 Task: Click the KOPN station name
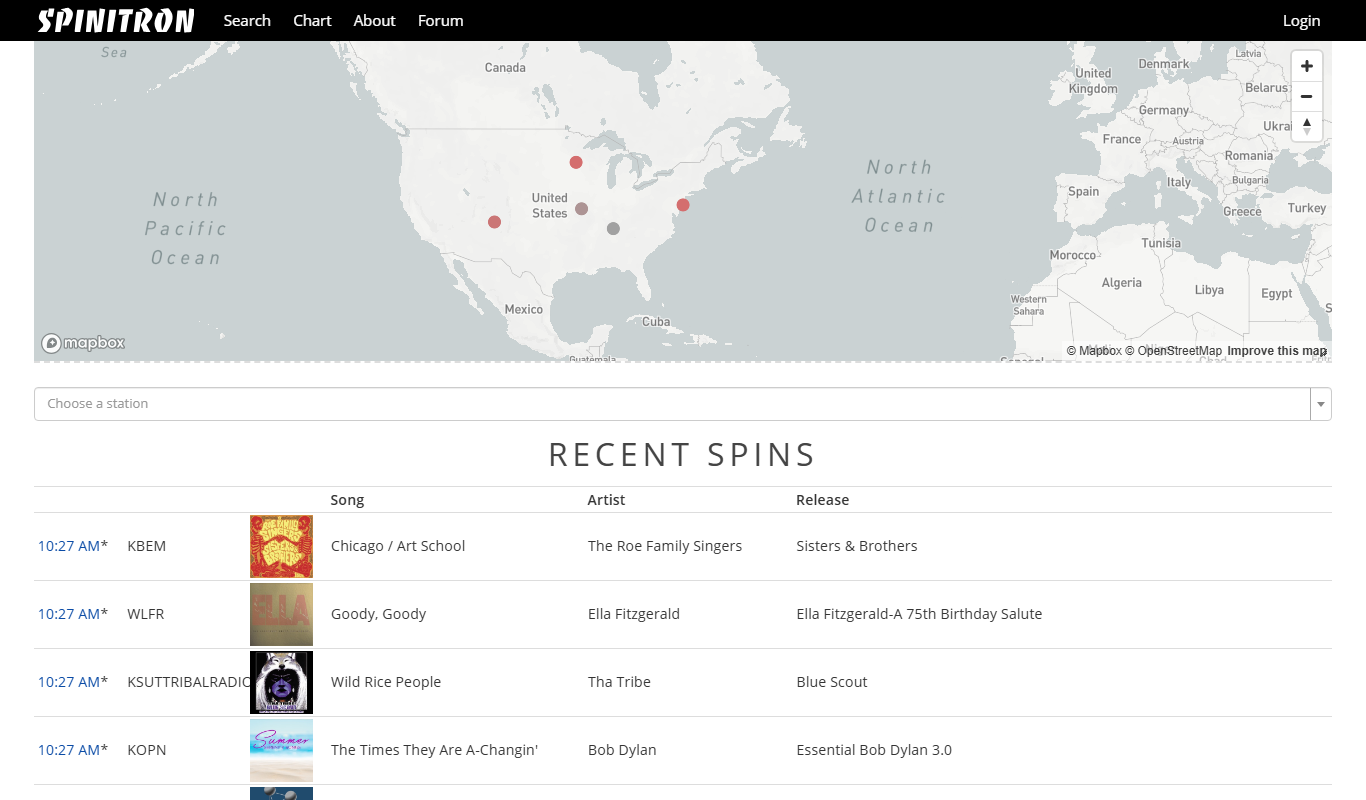click(147, 750)
